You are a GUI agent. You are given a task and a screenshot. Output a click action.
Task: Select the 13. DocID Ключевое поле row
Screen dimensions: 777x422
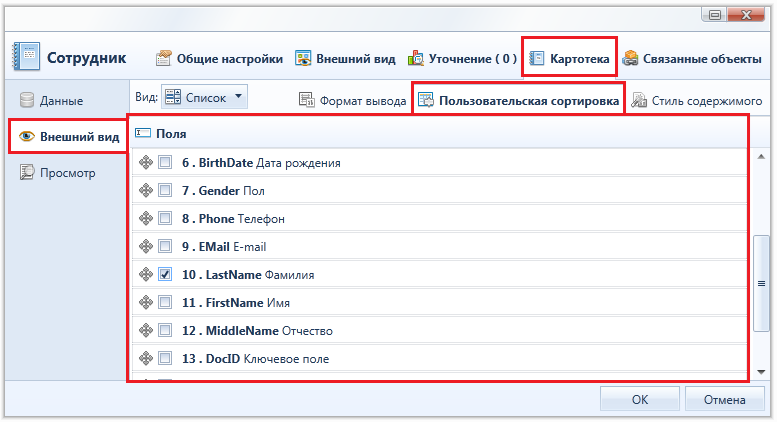(440, 358)
